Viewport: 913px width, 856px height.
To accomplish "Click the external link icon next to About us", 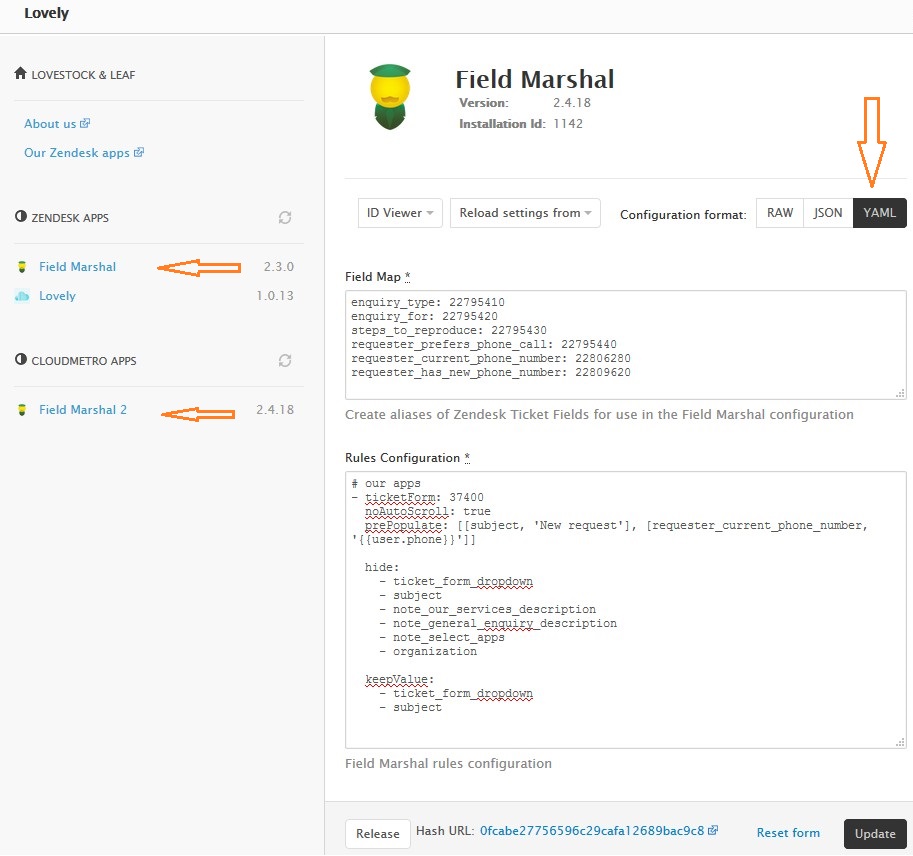I will (85, 123).
